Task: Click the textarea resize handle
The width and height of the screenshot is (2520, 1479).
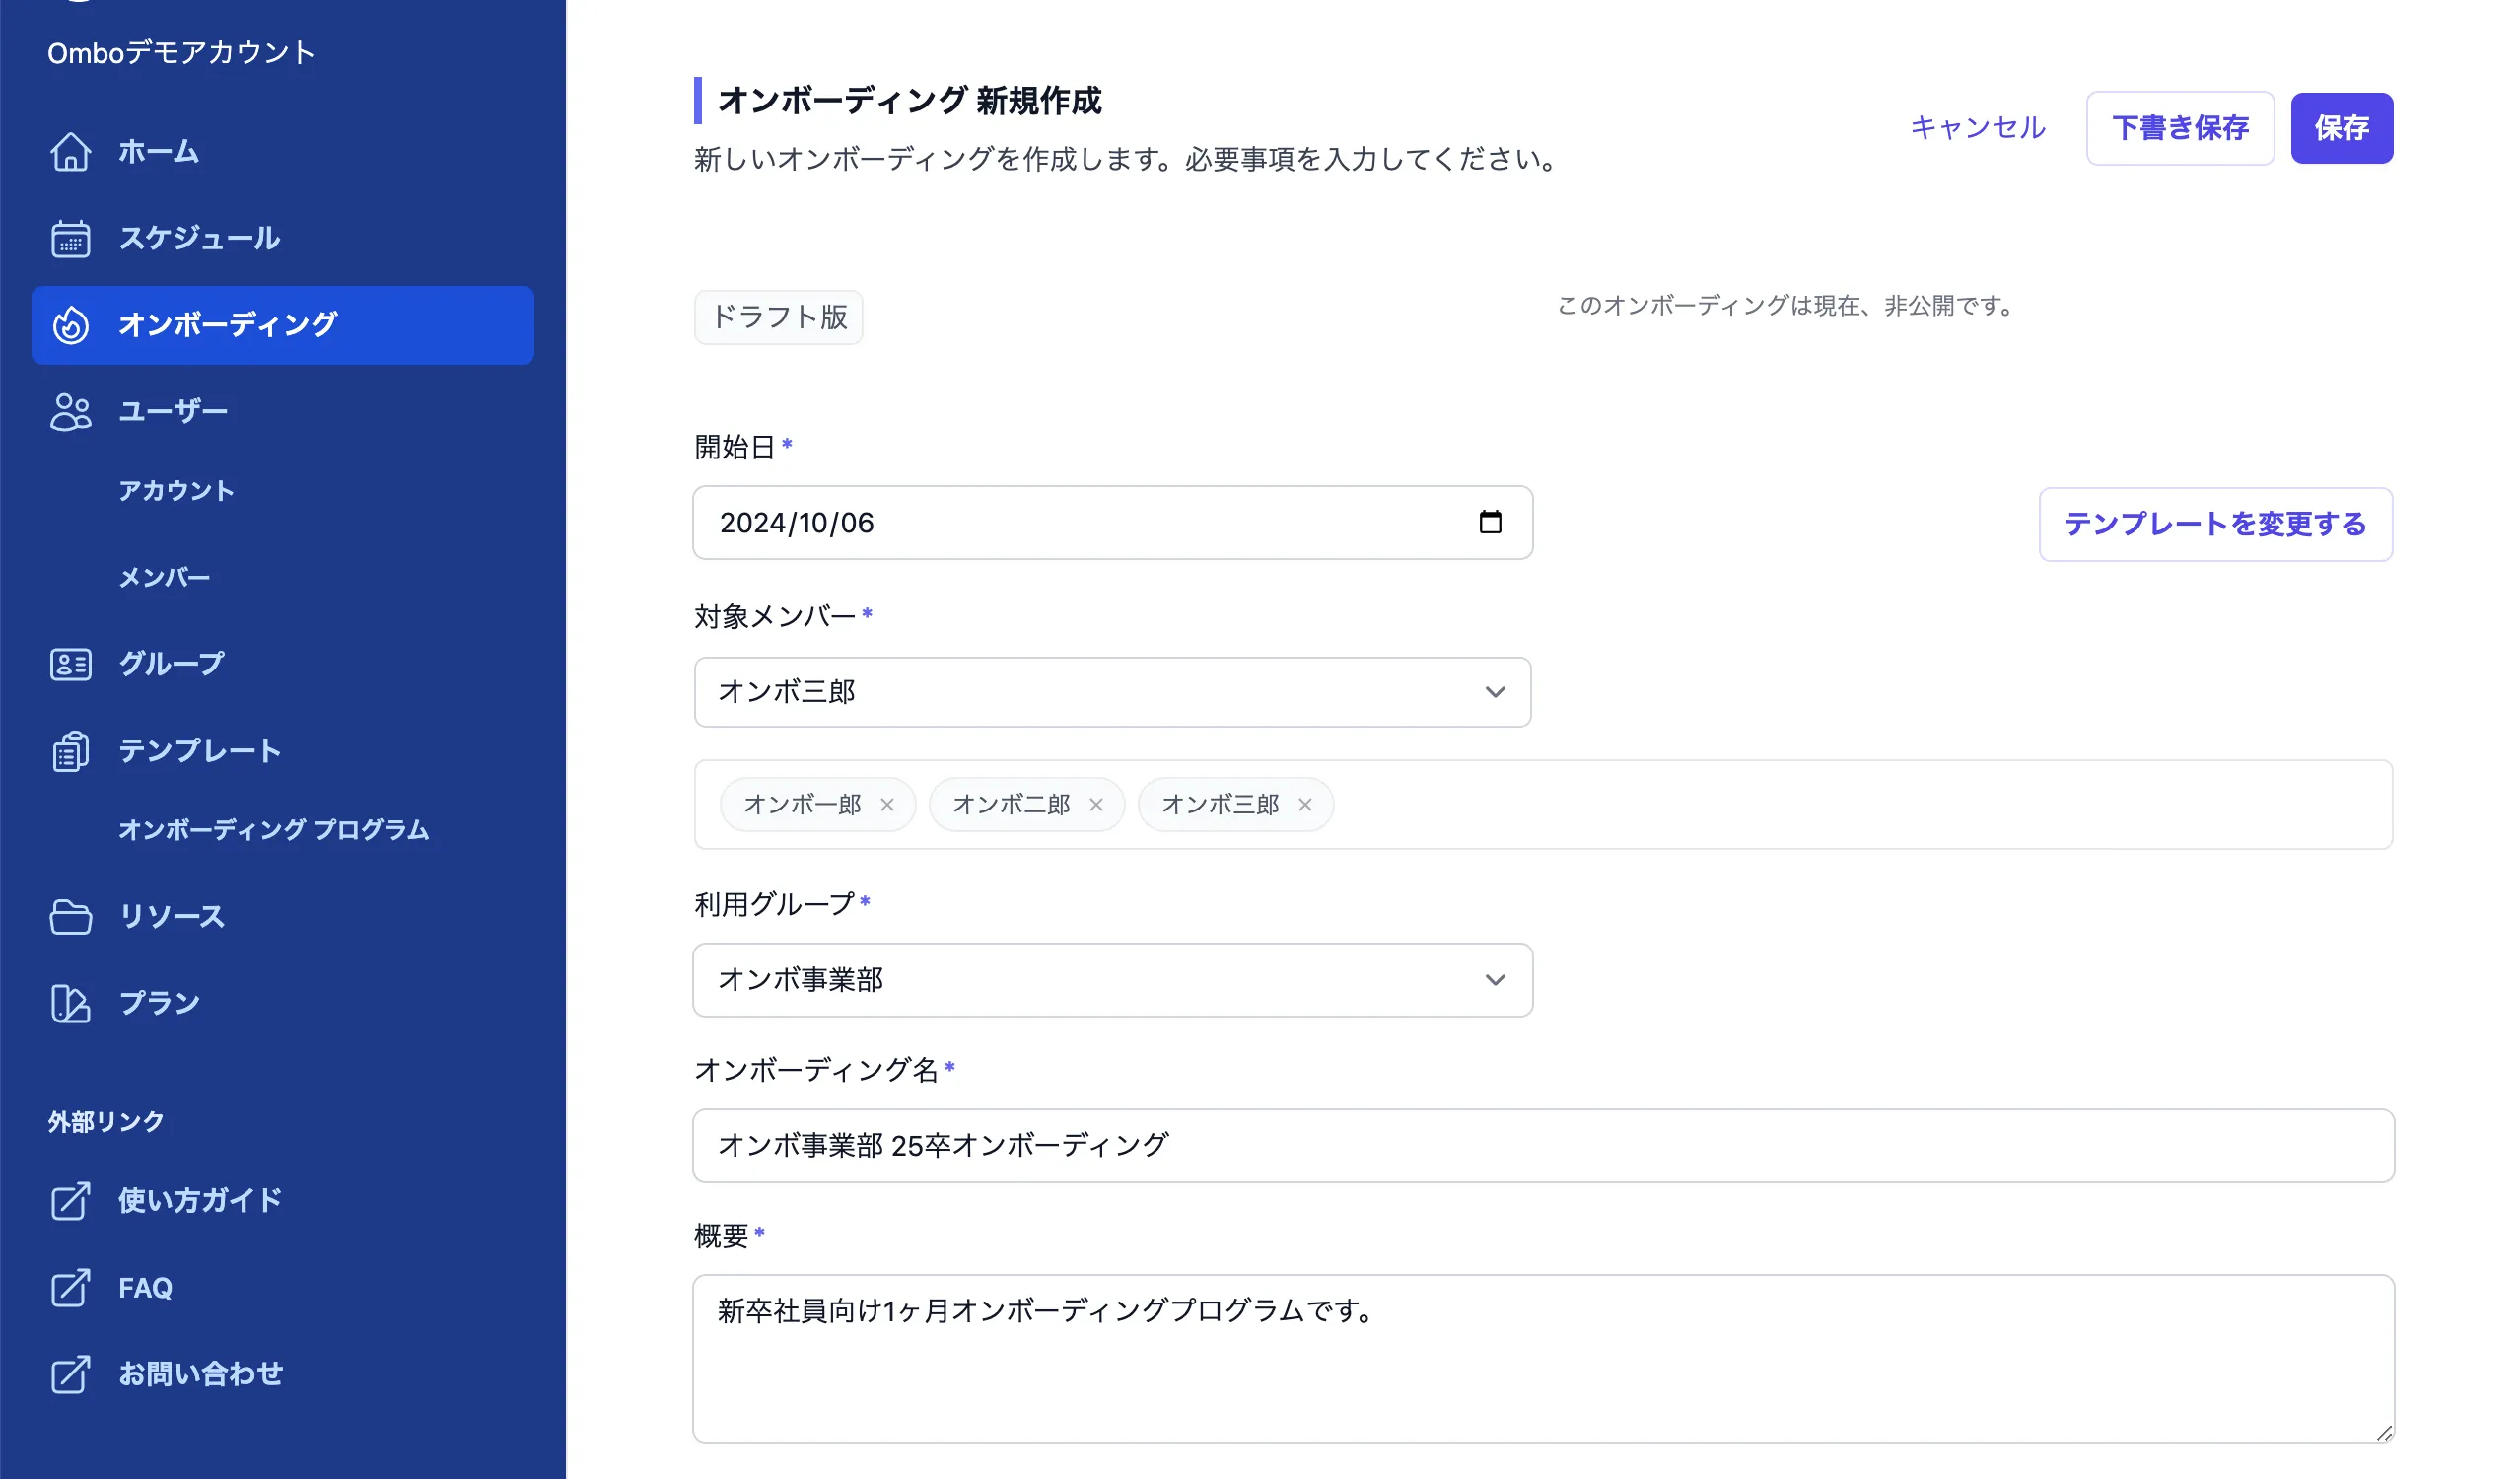Action: click(2384, 1432)
